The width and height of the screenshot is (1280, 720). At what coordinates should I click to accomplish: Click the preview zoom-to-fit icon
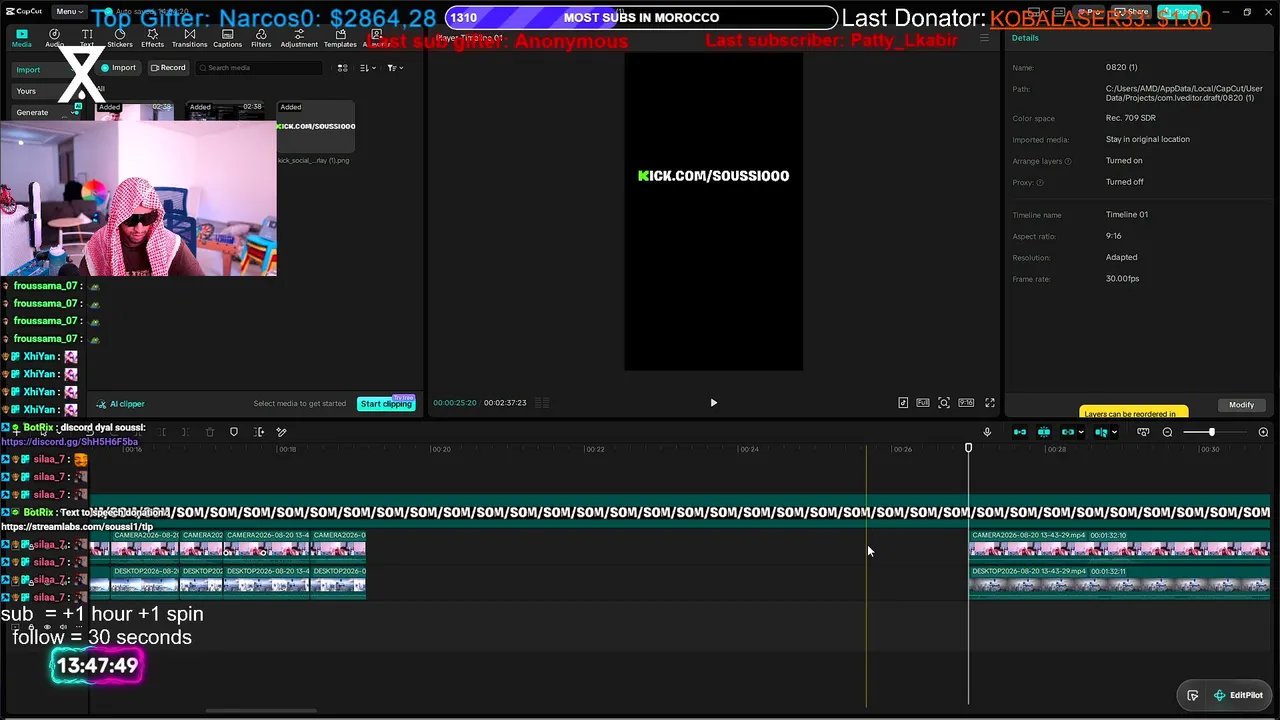point(944,403)
